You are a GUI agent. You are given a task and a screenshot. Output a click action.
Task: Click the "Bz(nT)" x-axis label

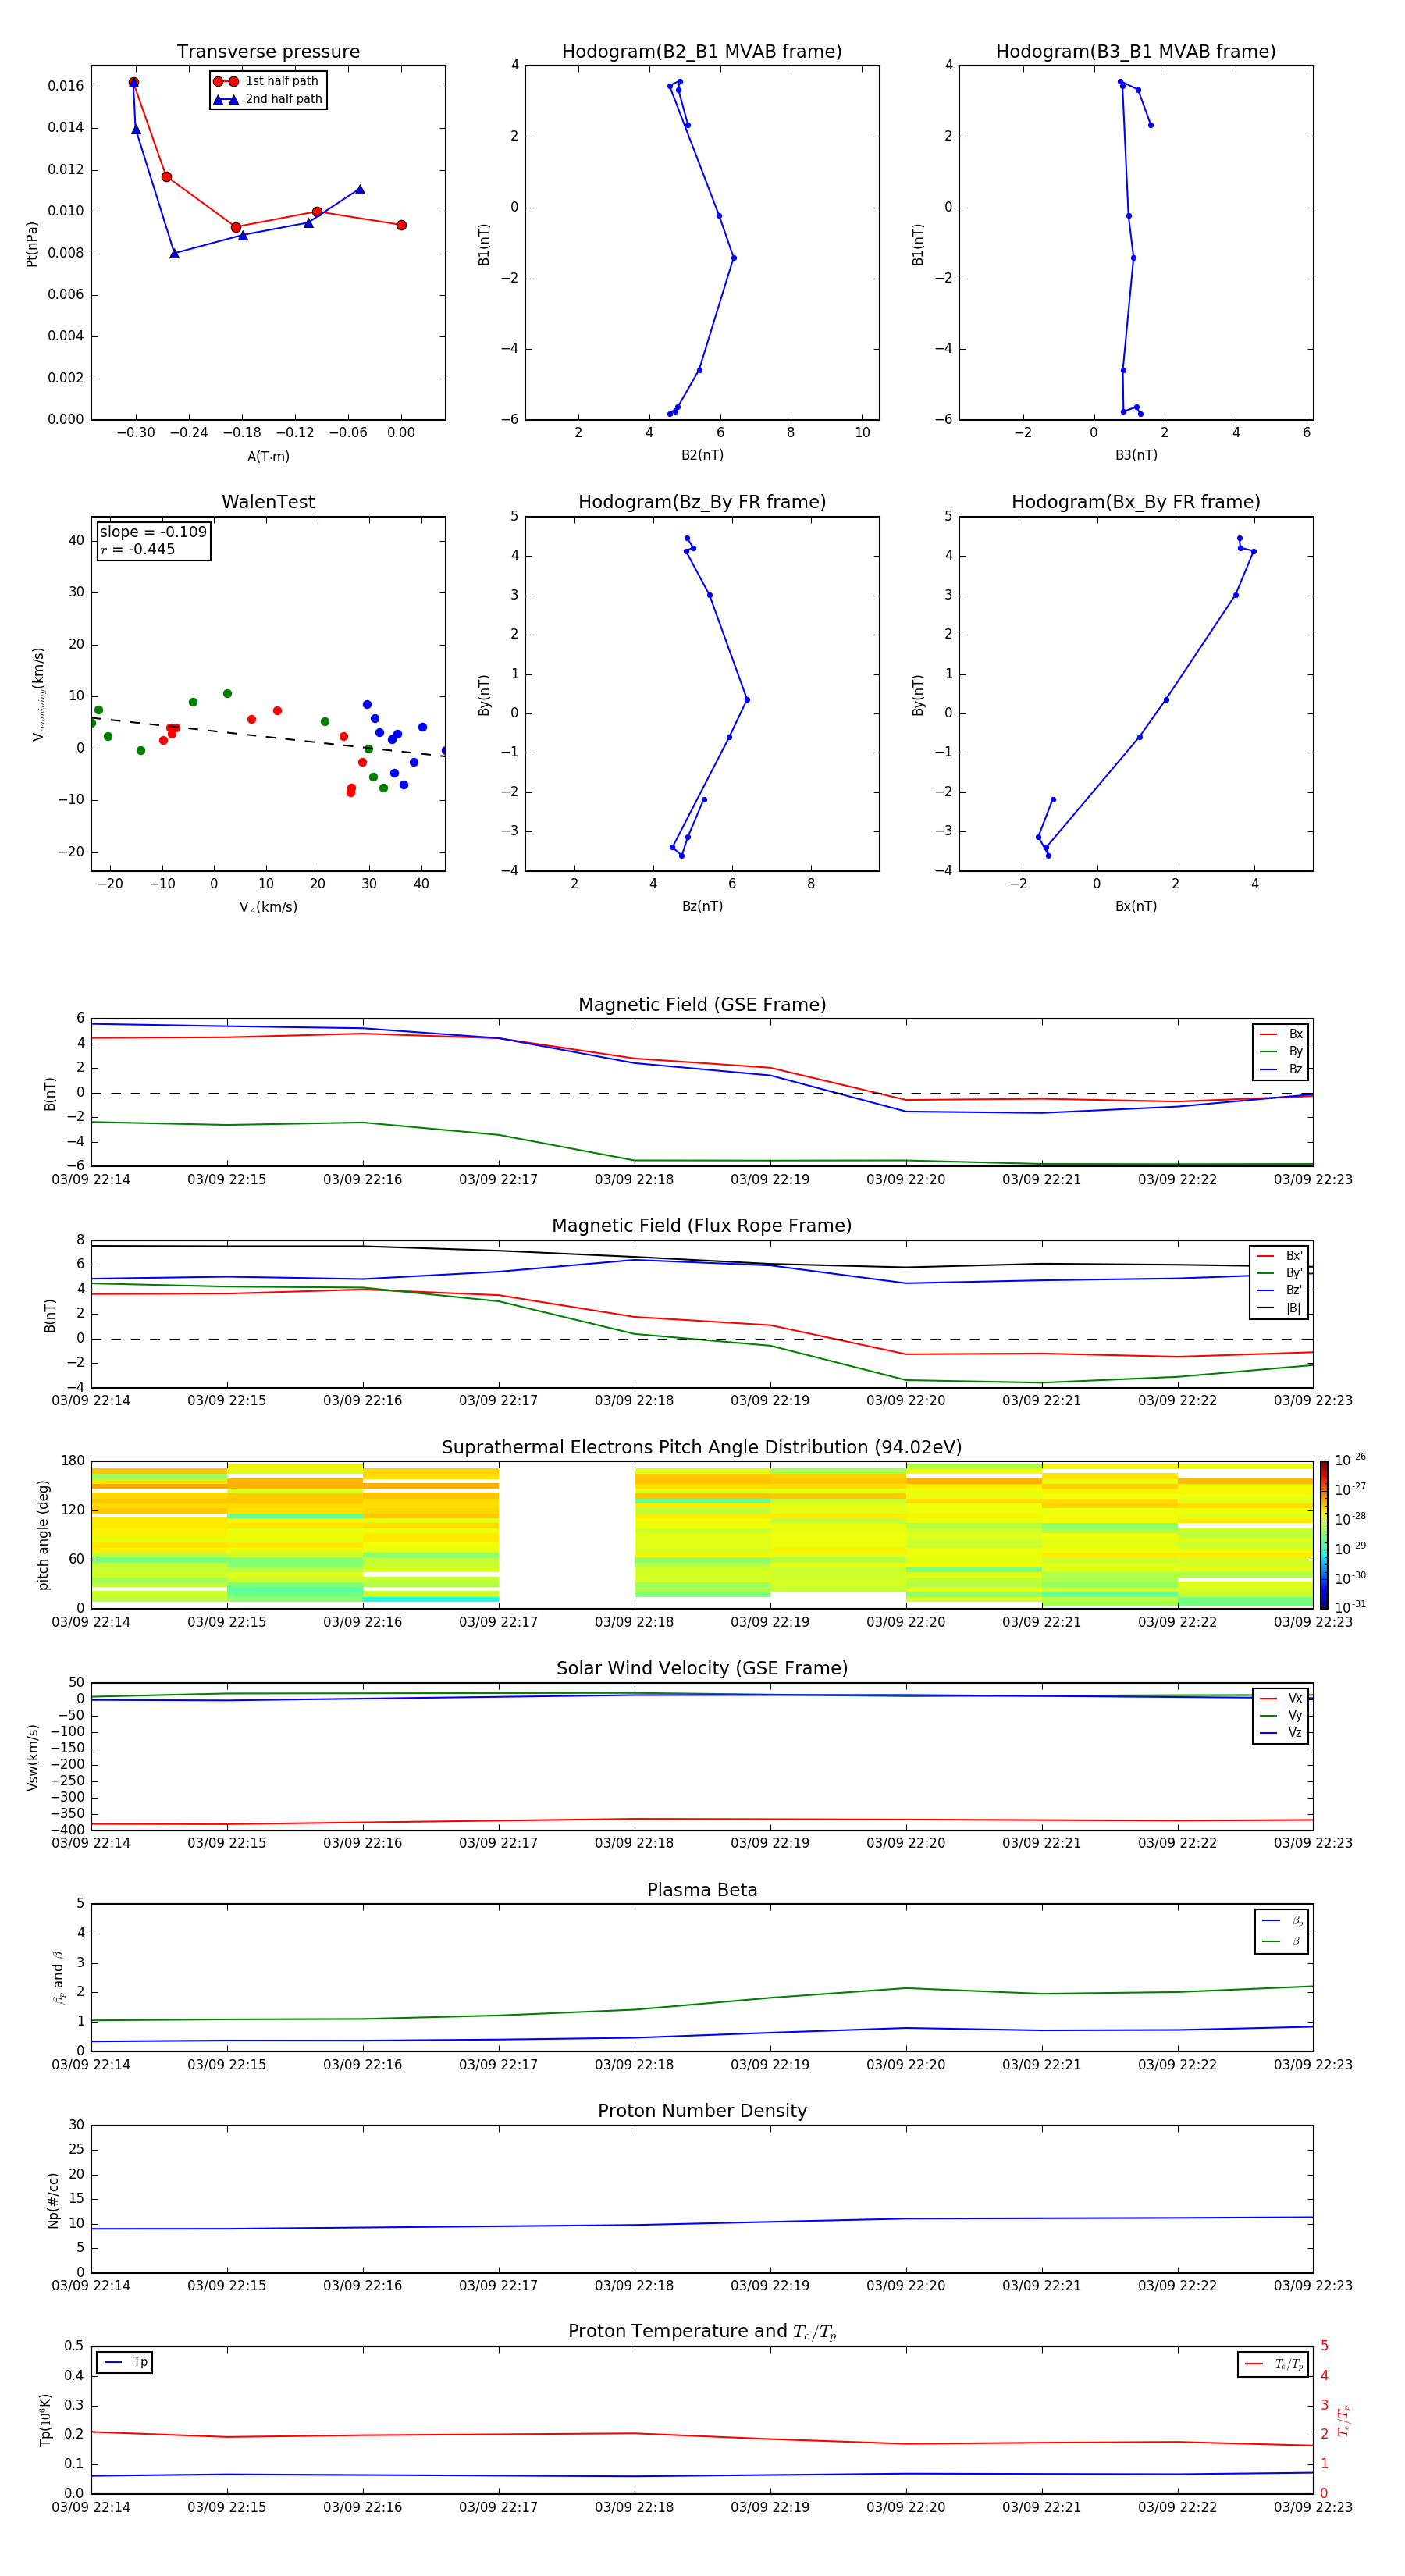702,906
